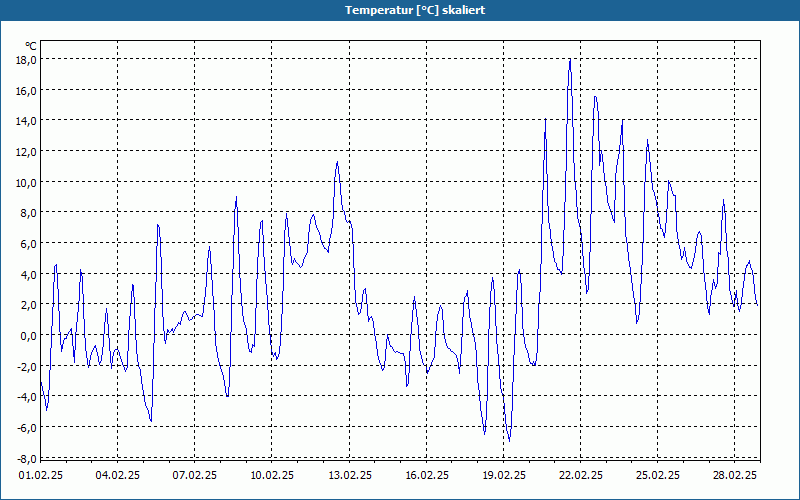Select the 28.02.25 date label
The height and width of the screenshot is (500, 800).
coord(735,475)
